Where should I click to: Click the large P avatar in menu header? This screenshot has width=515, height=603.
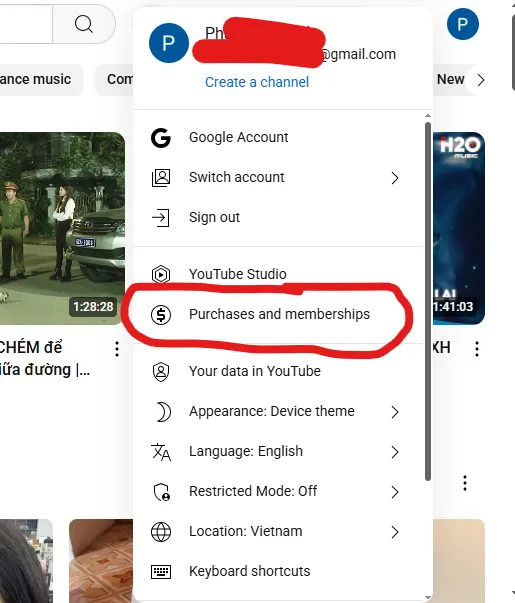(x=168, y=43)
